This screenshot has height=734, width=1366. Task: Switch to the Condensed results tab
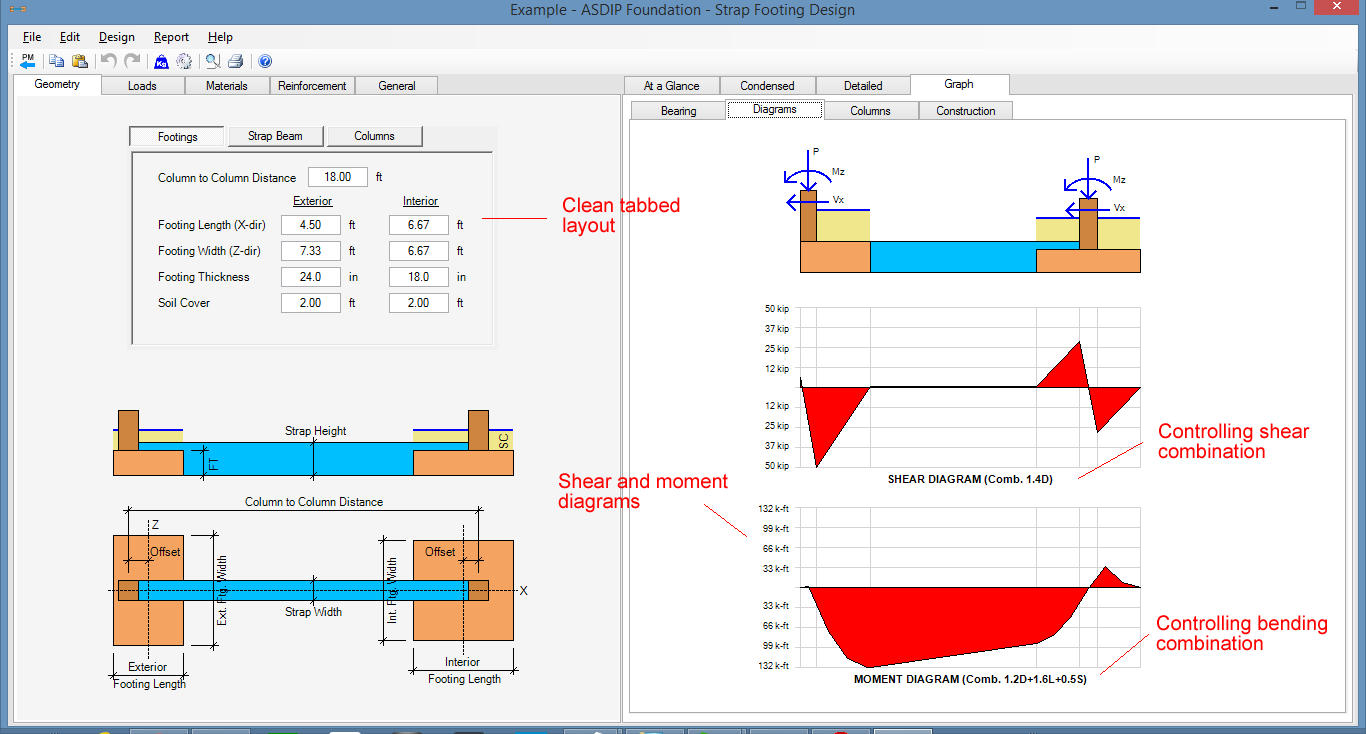(x=767, y=86)
